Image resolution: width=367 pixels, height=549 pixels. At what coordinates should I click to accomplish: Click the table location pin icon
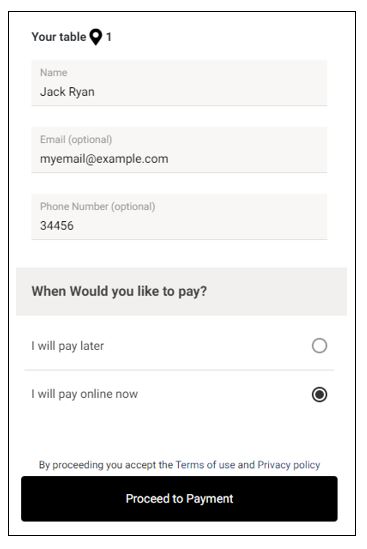[96, 37]
